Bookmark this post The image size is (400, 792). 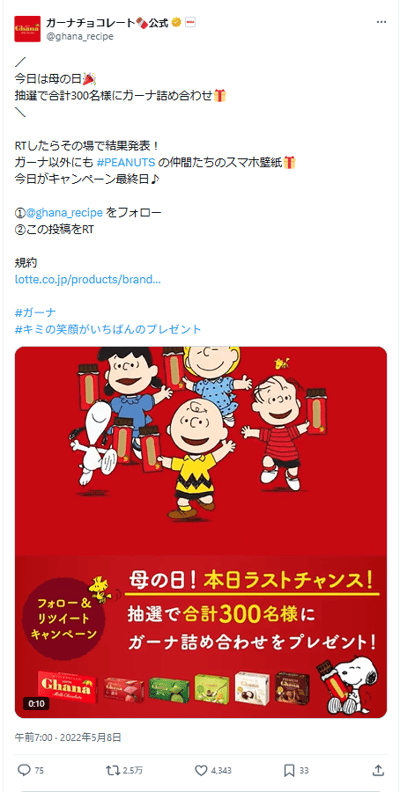289,770
